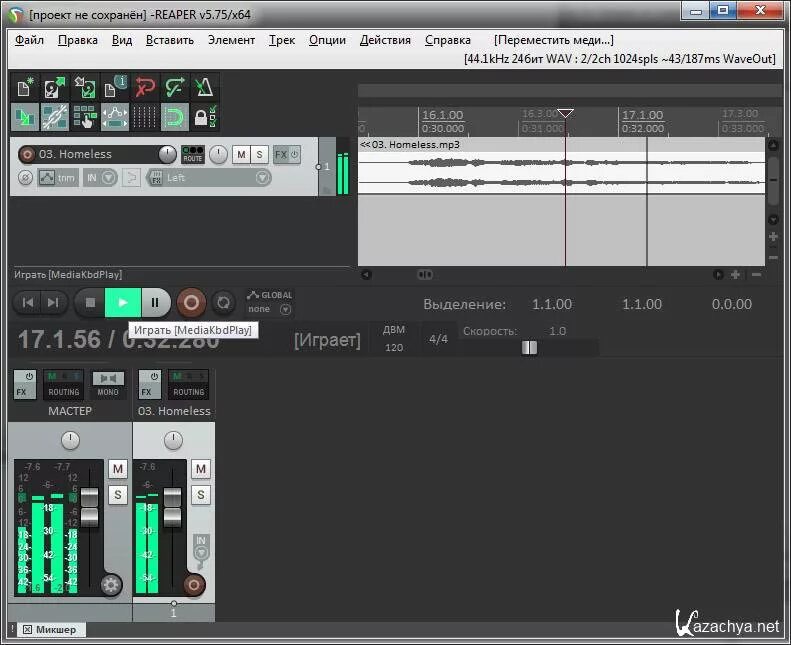Screen dimensions: 791x645
Task: Click the transport Record button
Action: point(191,303)
